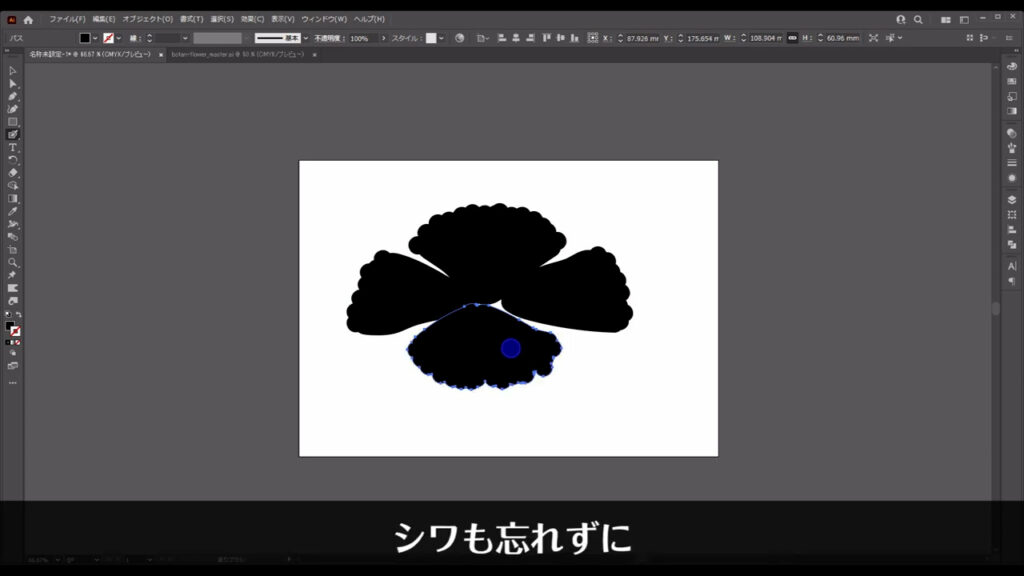Open the Search magnifier in title bar
Viewport: 1024px width, 576px height.
918,20
